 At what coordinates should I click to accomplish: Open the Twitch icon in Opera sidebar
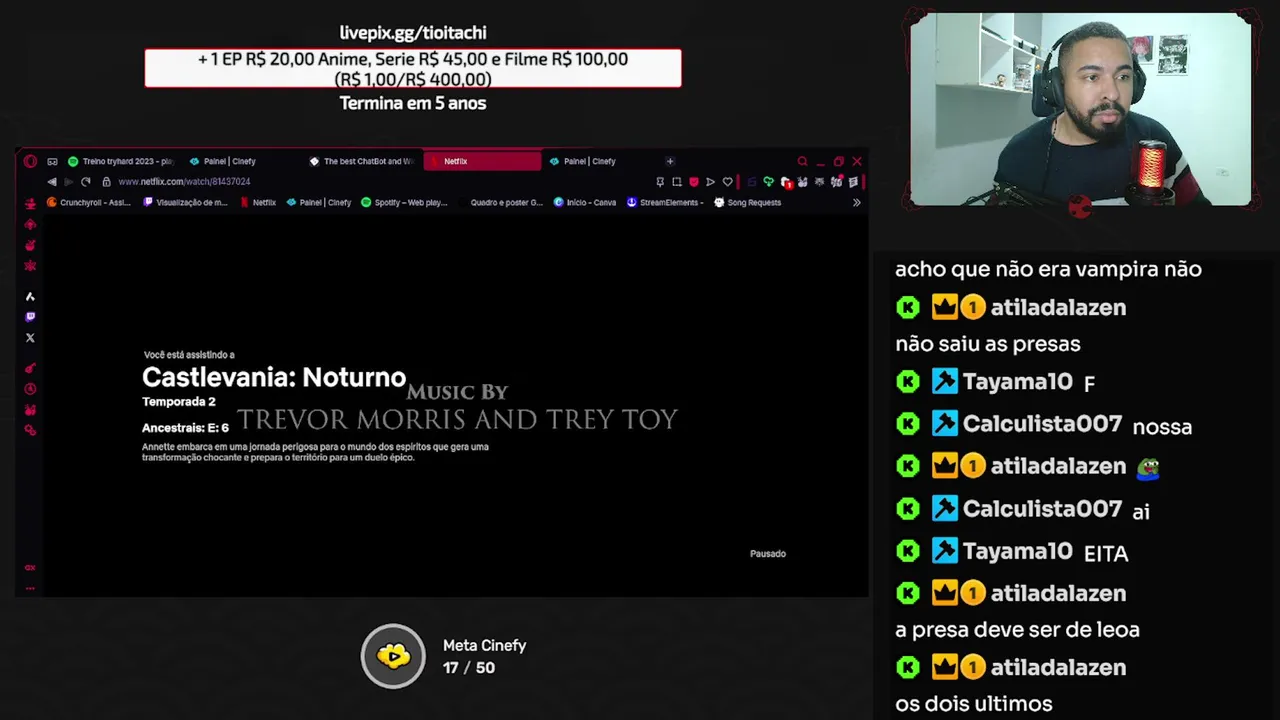point(30,317)
